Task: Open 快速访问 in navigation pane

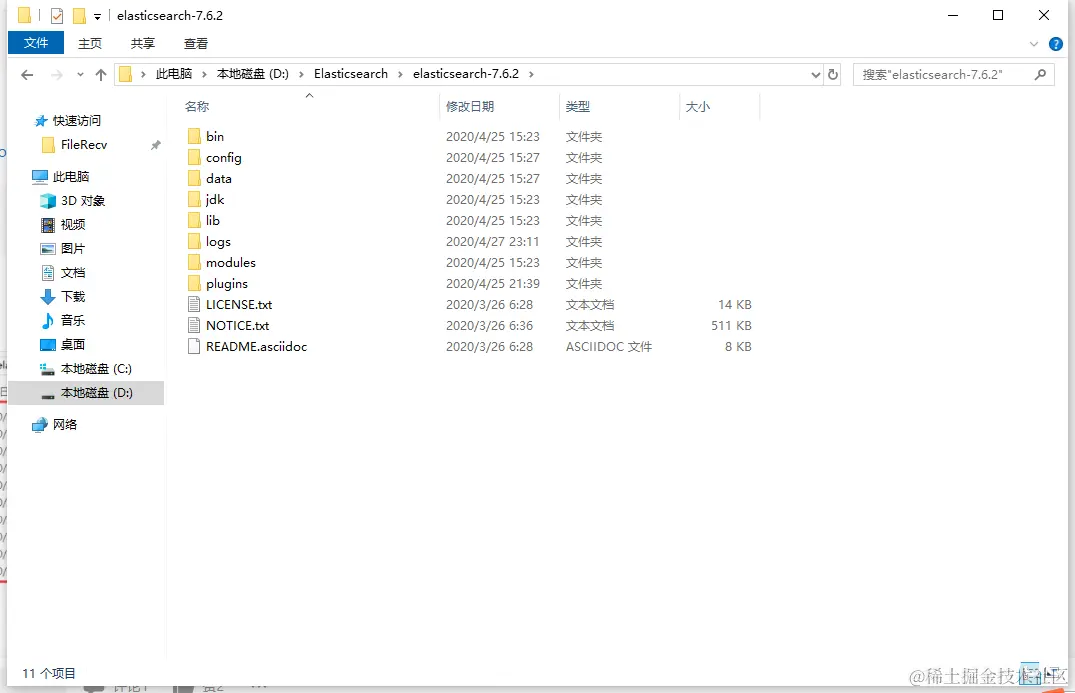Action: point(67,121)
